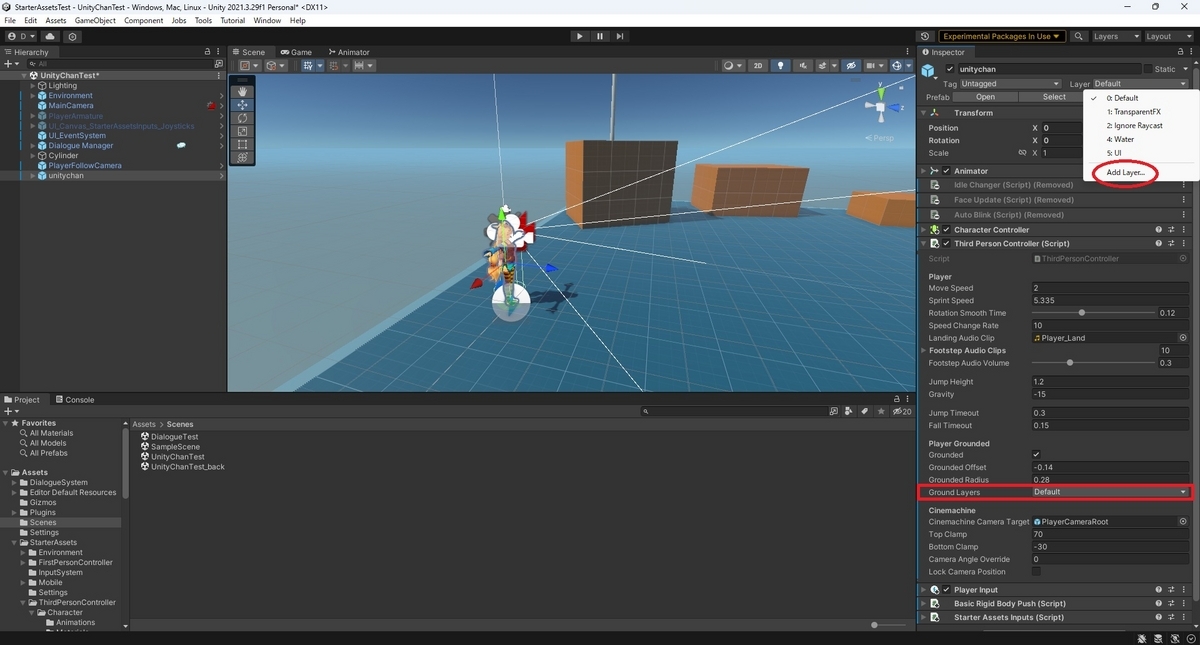Collapse the Transform component

(x=923, y=113)
